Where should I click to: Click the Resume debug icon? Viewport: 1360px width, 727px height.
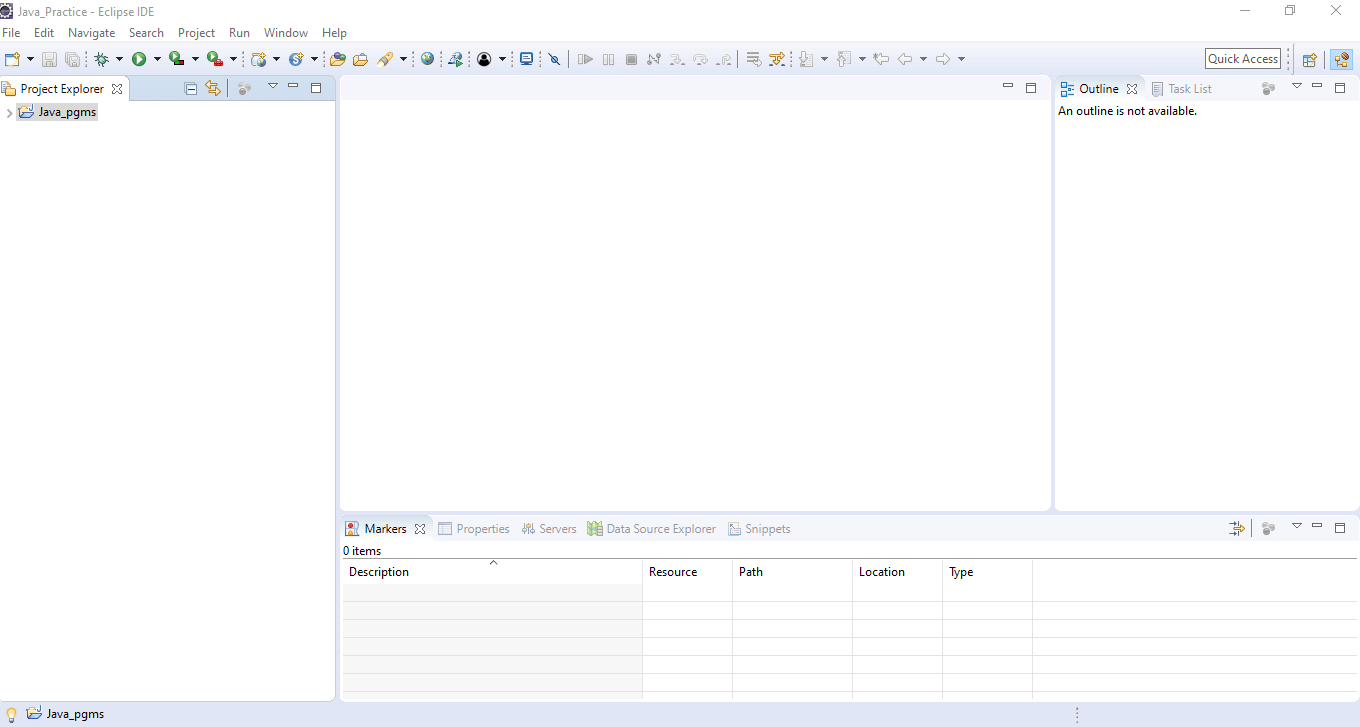click(x=585, y=59)
